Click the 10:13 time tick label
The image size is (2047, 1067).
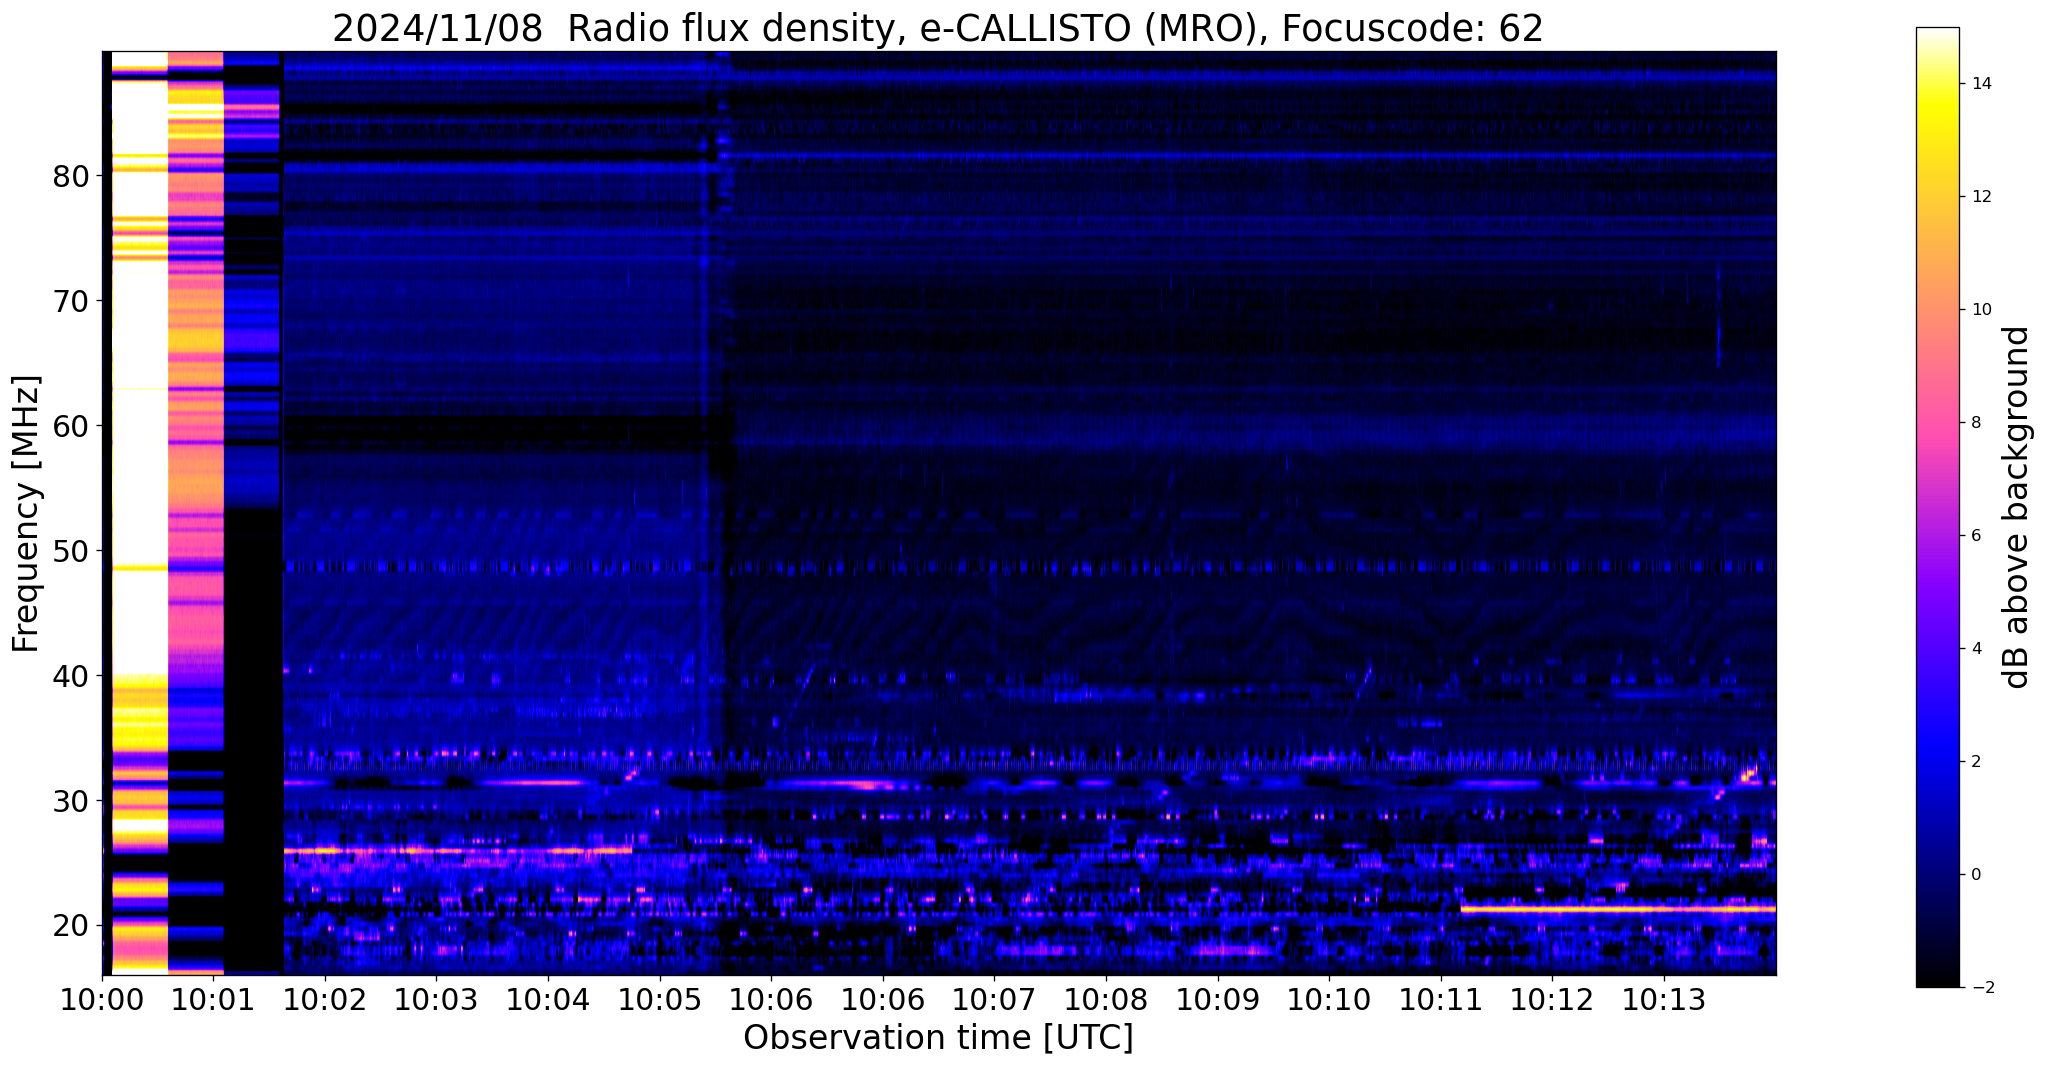click(1664, 999)
